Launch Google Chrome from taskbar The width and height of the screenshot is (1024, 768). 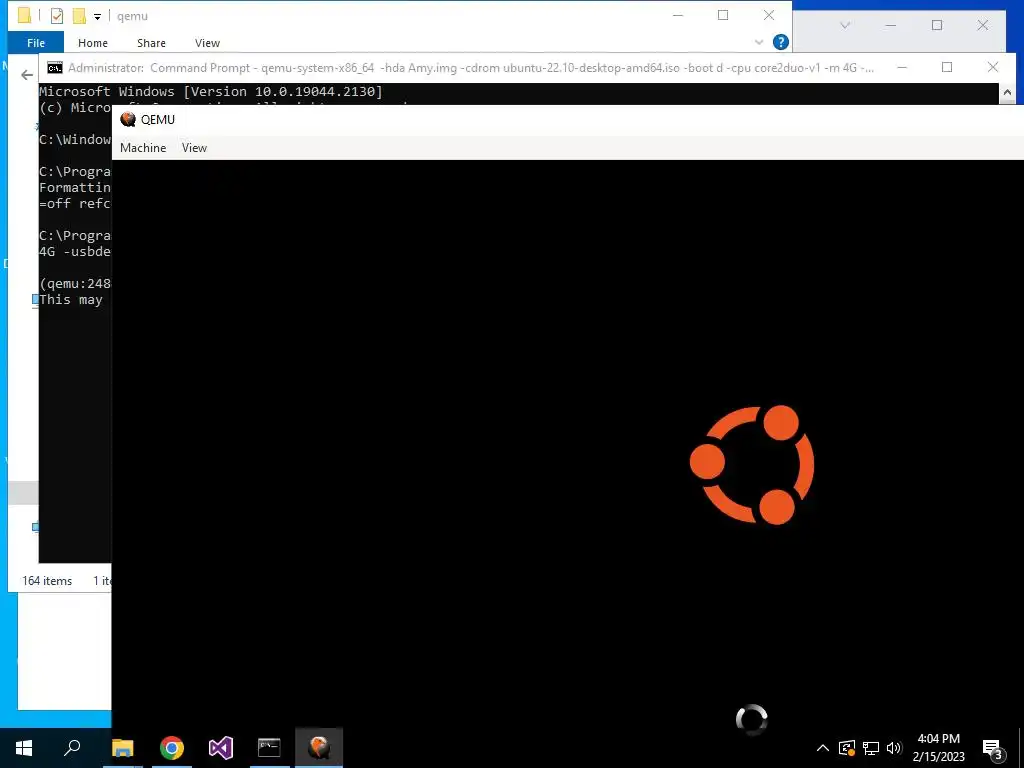click(172, 748)
